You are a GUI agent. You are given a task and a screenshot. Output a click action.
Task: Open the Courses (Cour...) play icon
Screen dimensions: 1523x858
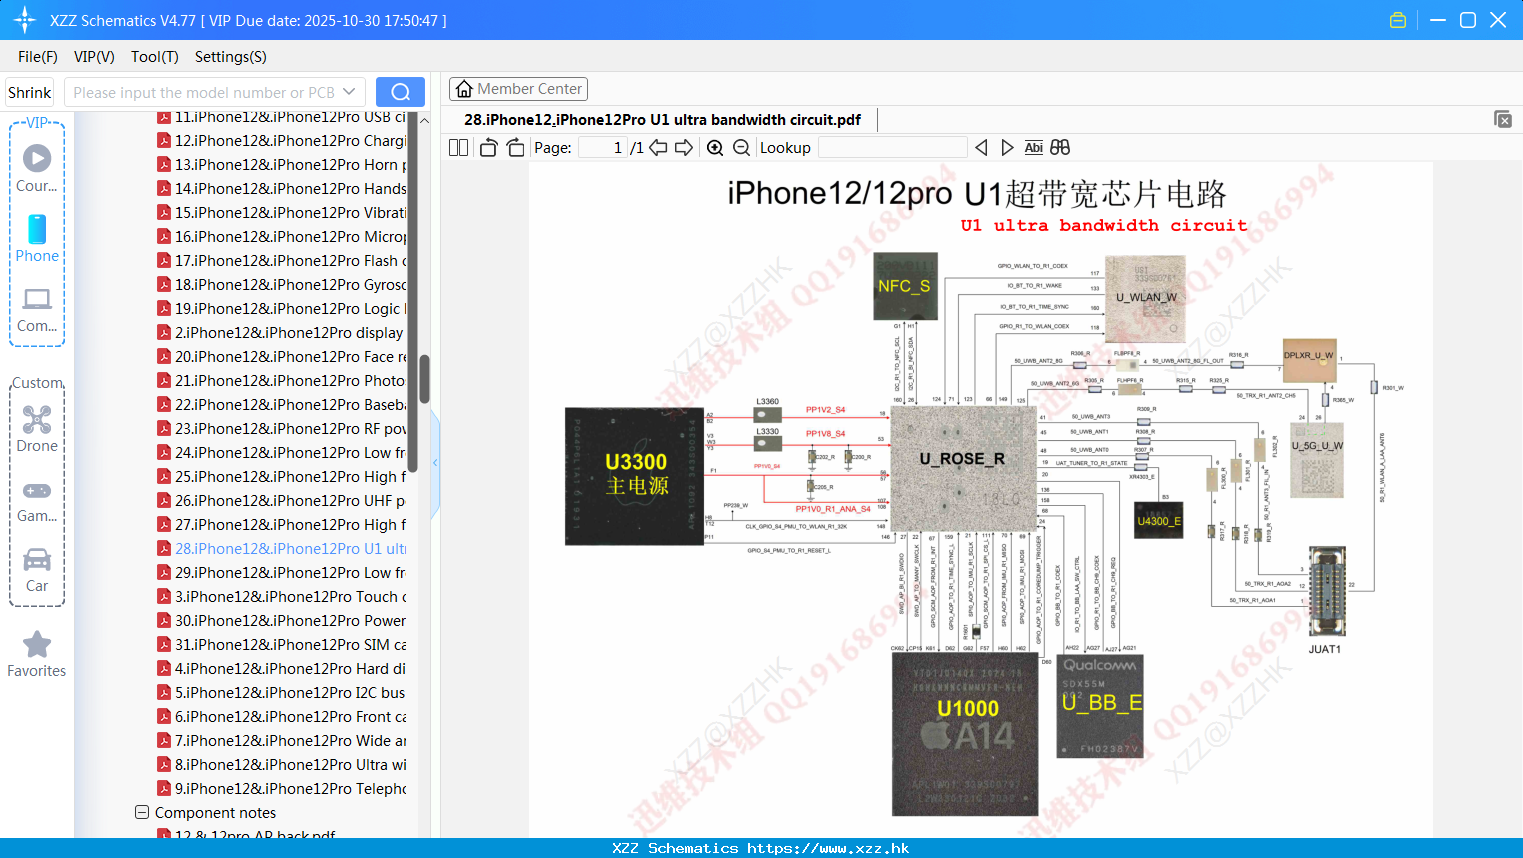point(37,158)
